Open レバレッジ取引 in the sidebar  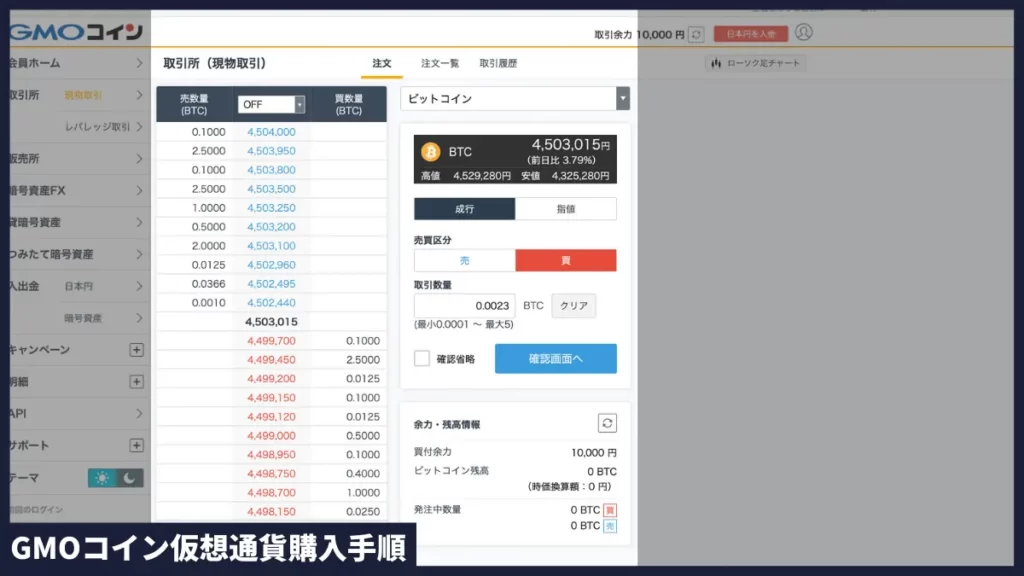click(97, 127)
